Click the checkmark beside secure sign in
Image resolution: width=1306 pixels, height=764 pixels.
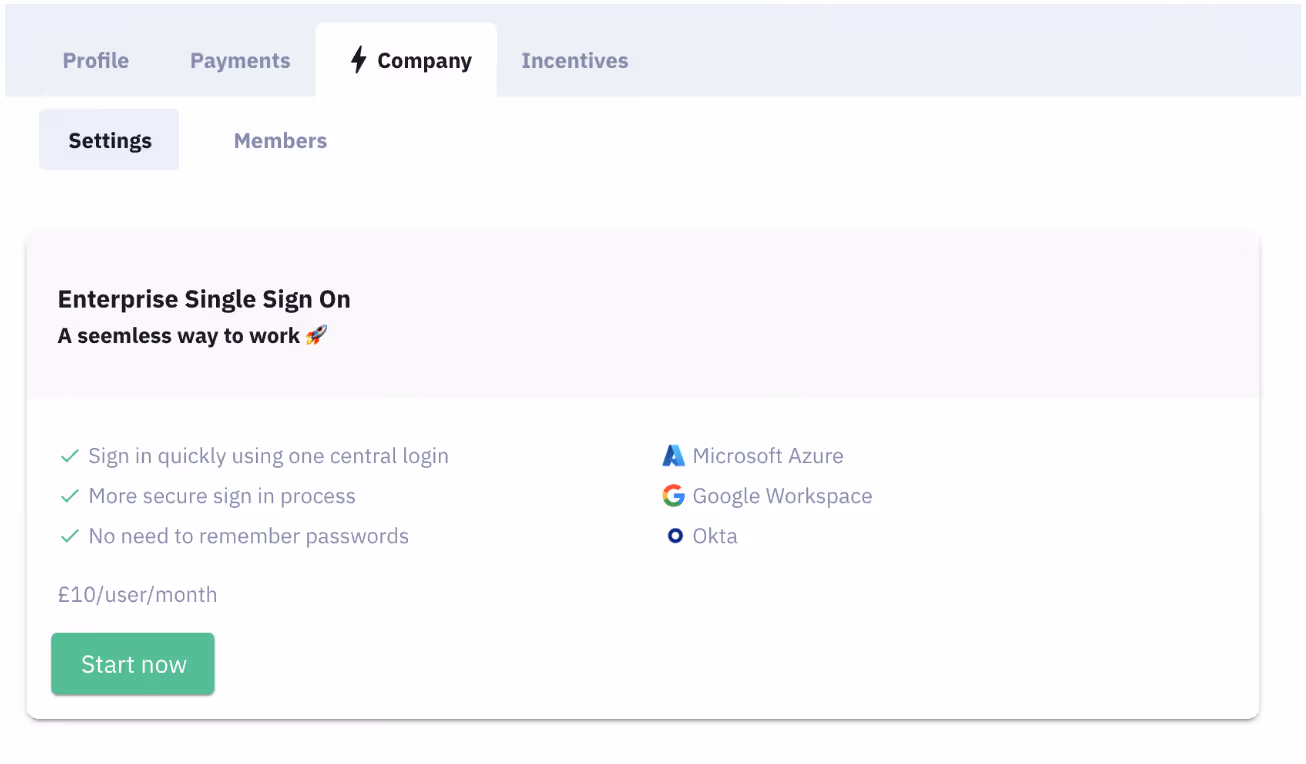coord(70,496)
